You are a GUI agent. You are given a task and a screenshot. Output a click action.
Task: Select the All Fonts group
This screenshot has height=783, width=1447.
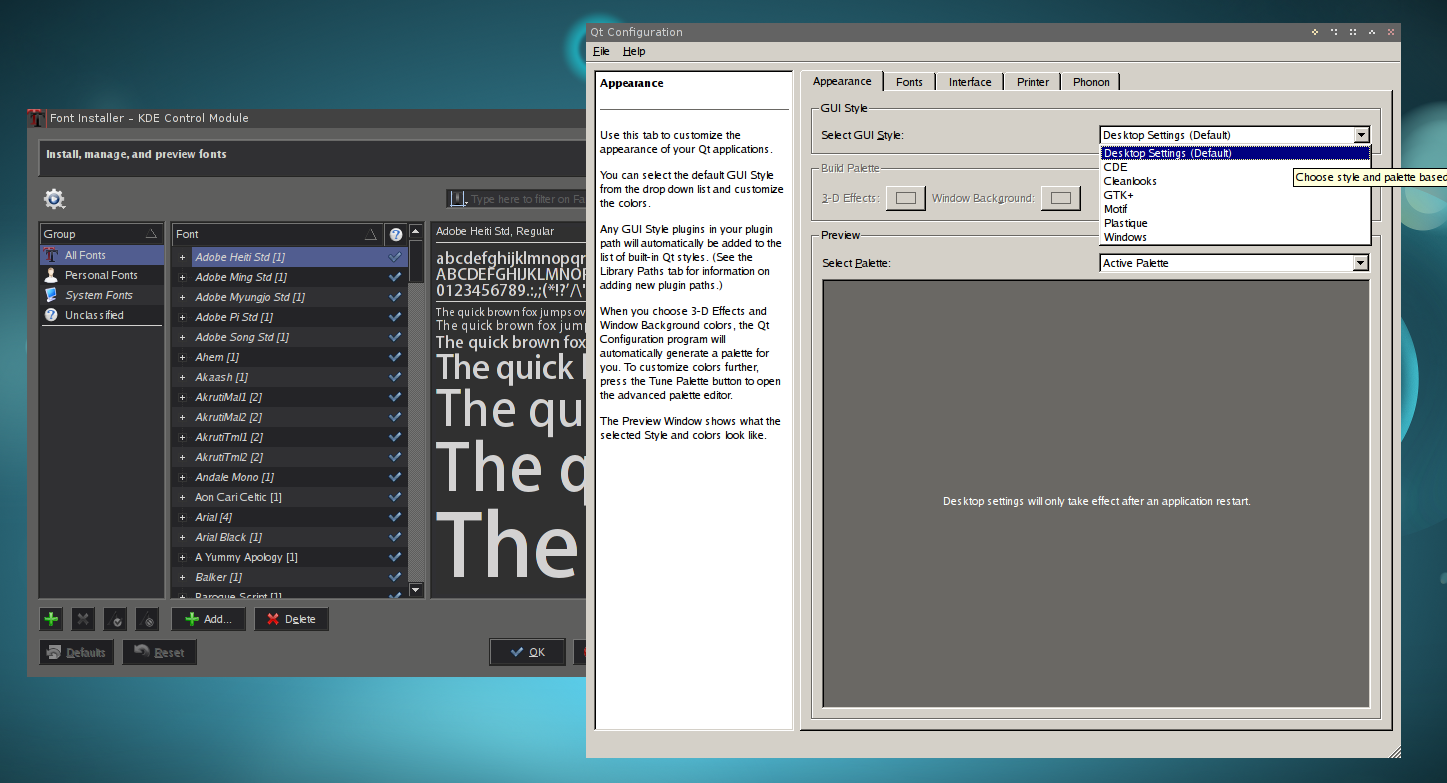pyautogui.click(x=85, y=255)
